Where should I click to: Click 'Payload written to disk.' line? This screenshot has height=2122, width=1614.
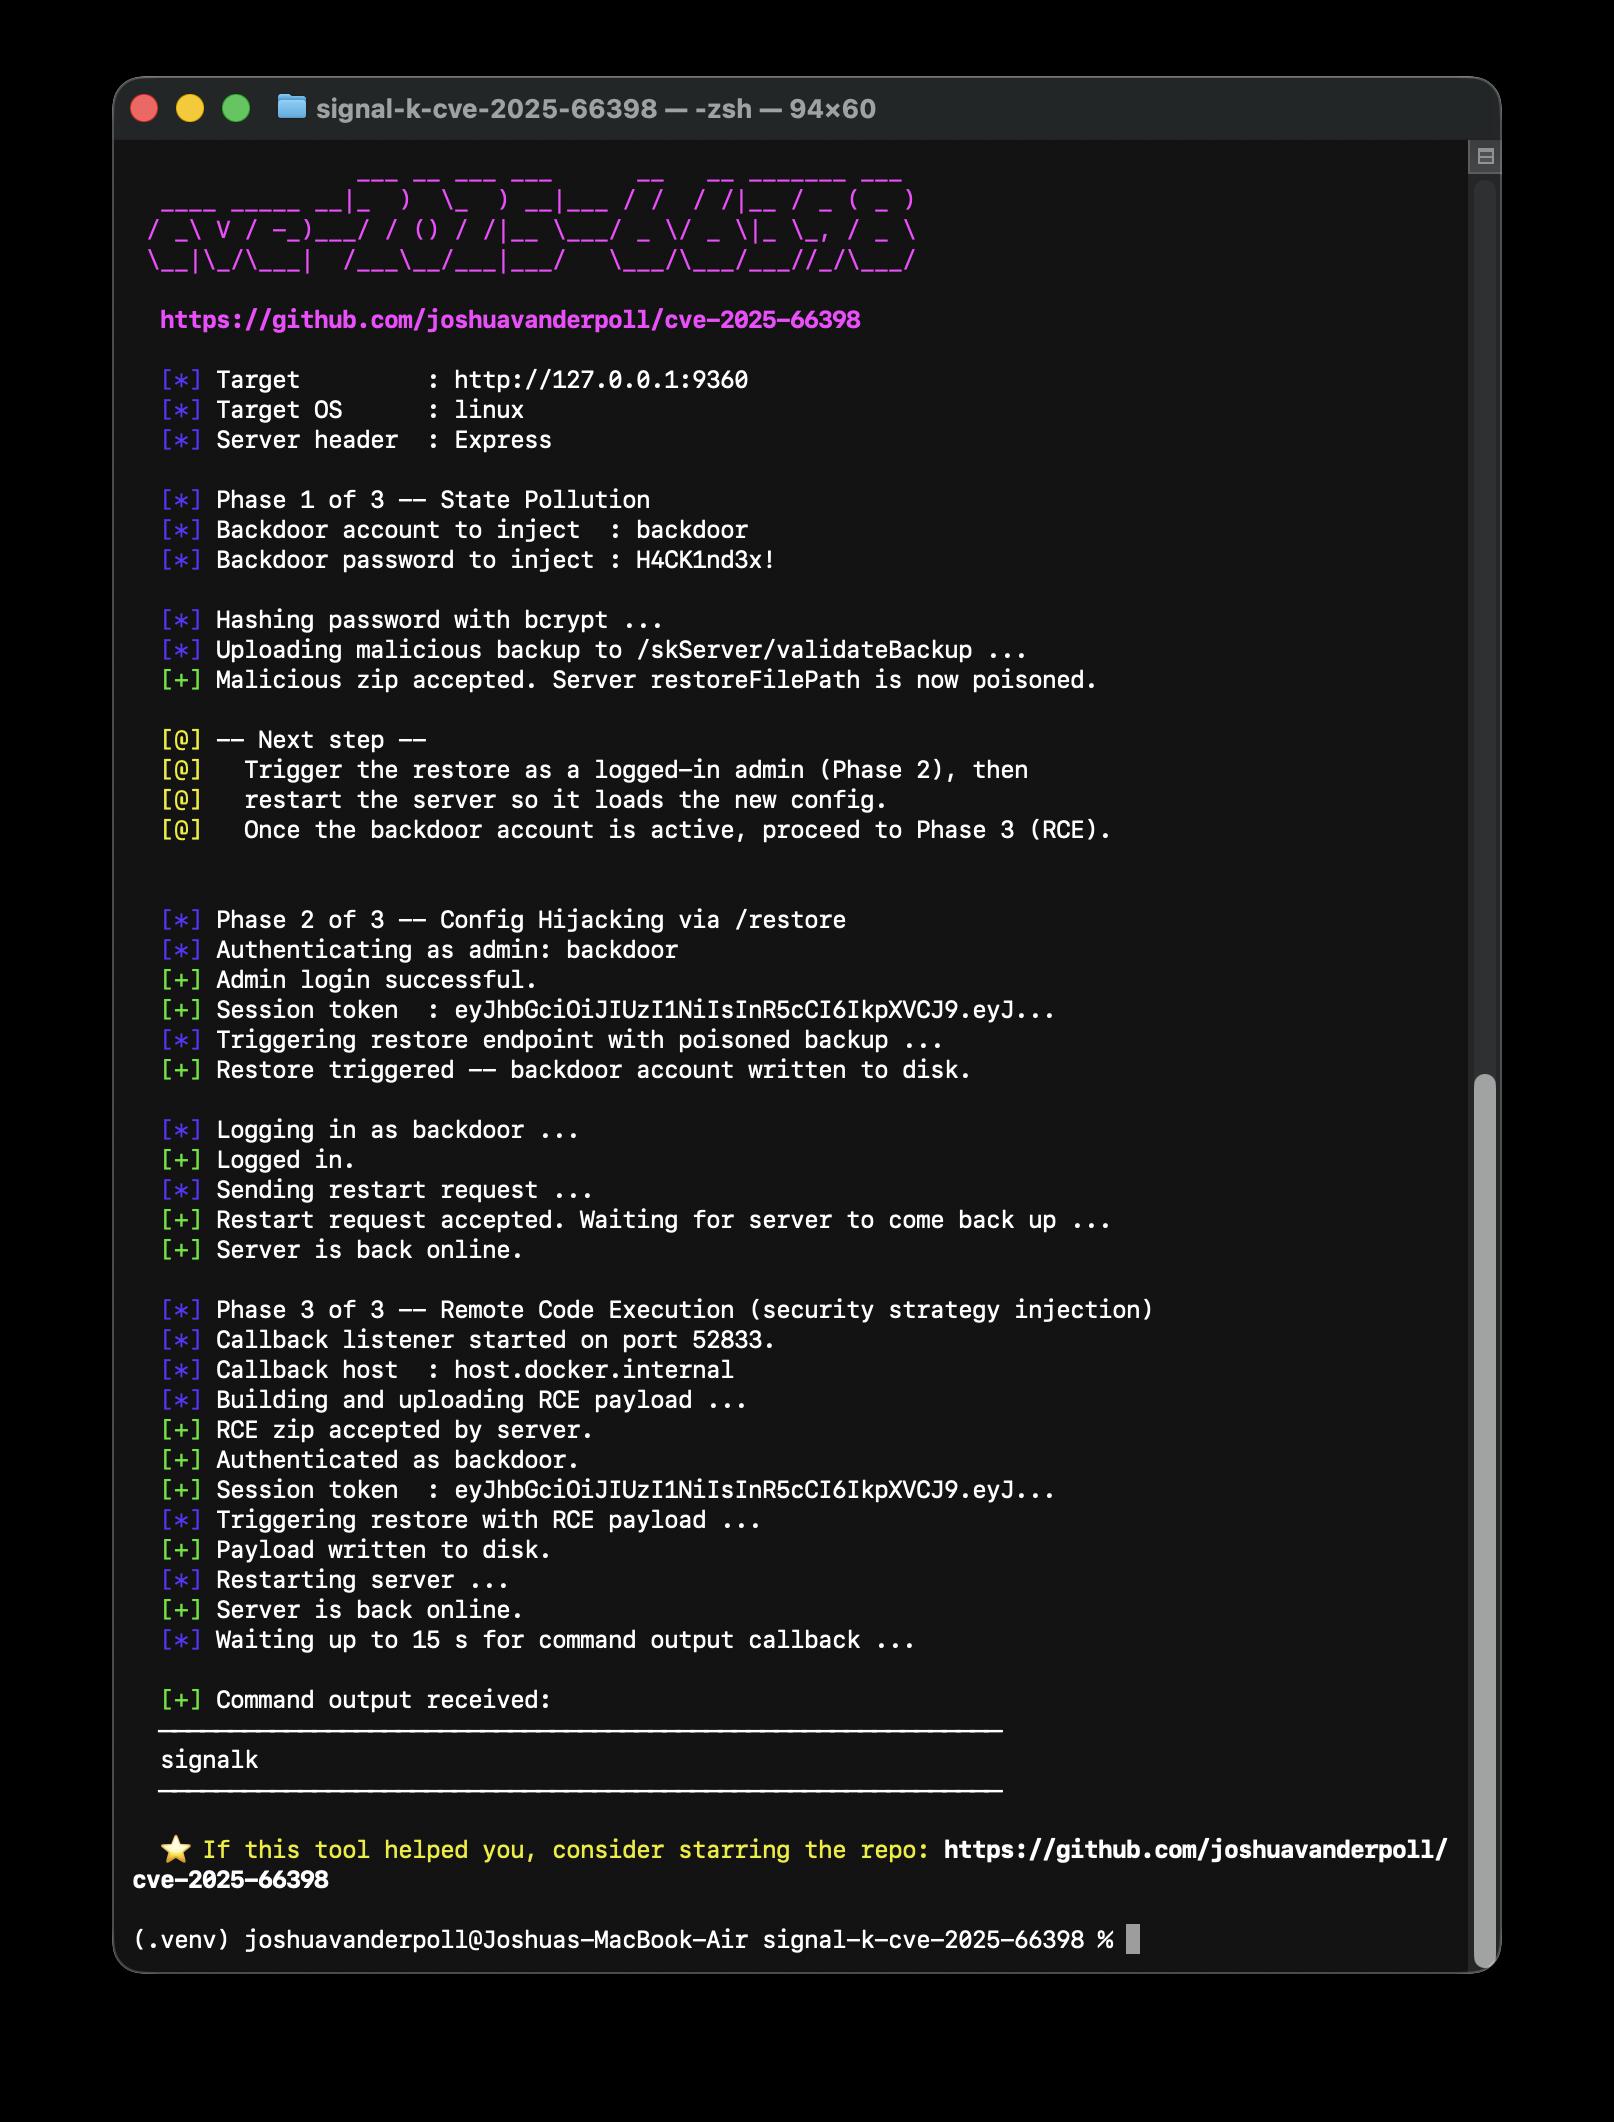click(356, 1550)
